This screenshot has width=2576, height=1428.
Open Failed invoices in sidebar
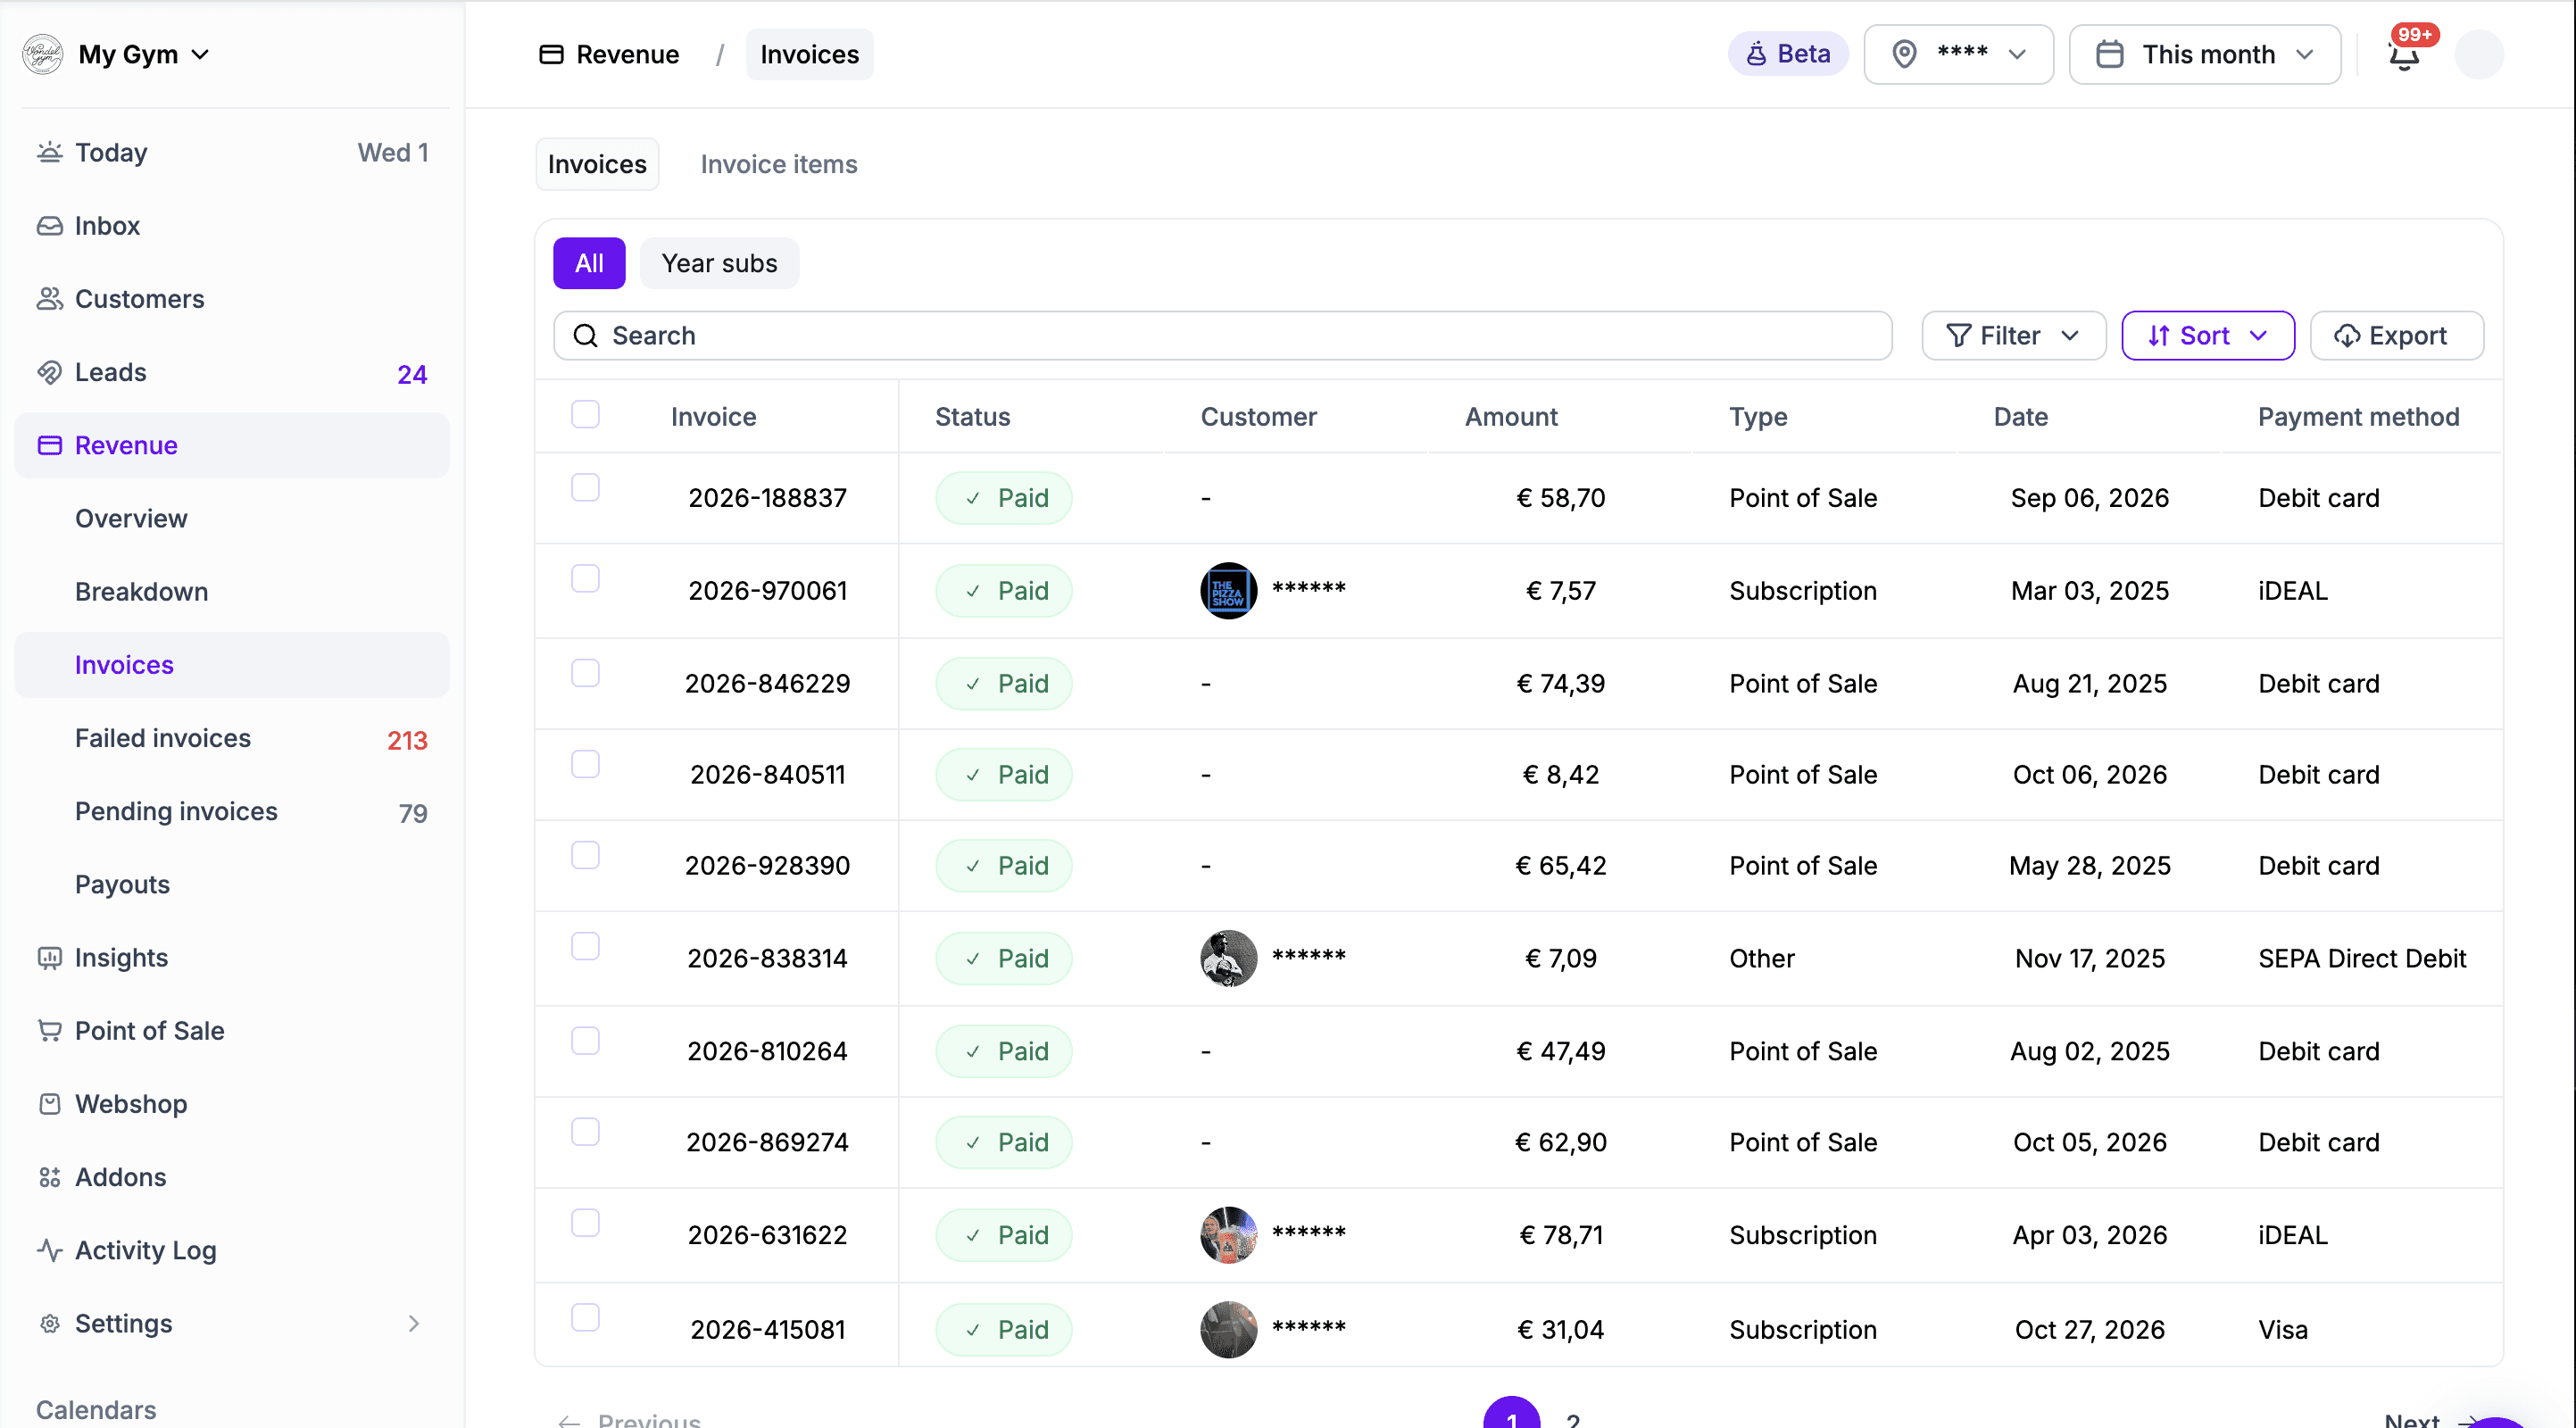click(163, 738)
